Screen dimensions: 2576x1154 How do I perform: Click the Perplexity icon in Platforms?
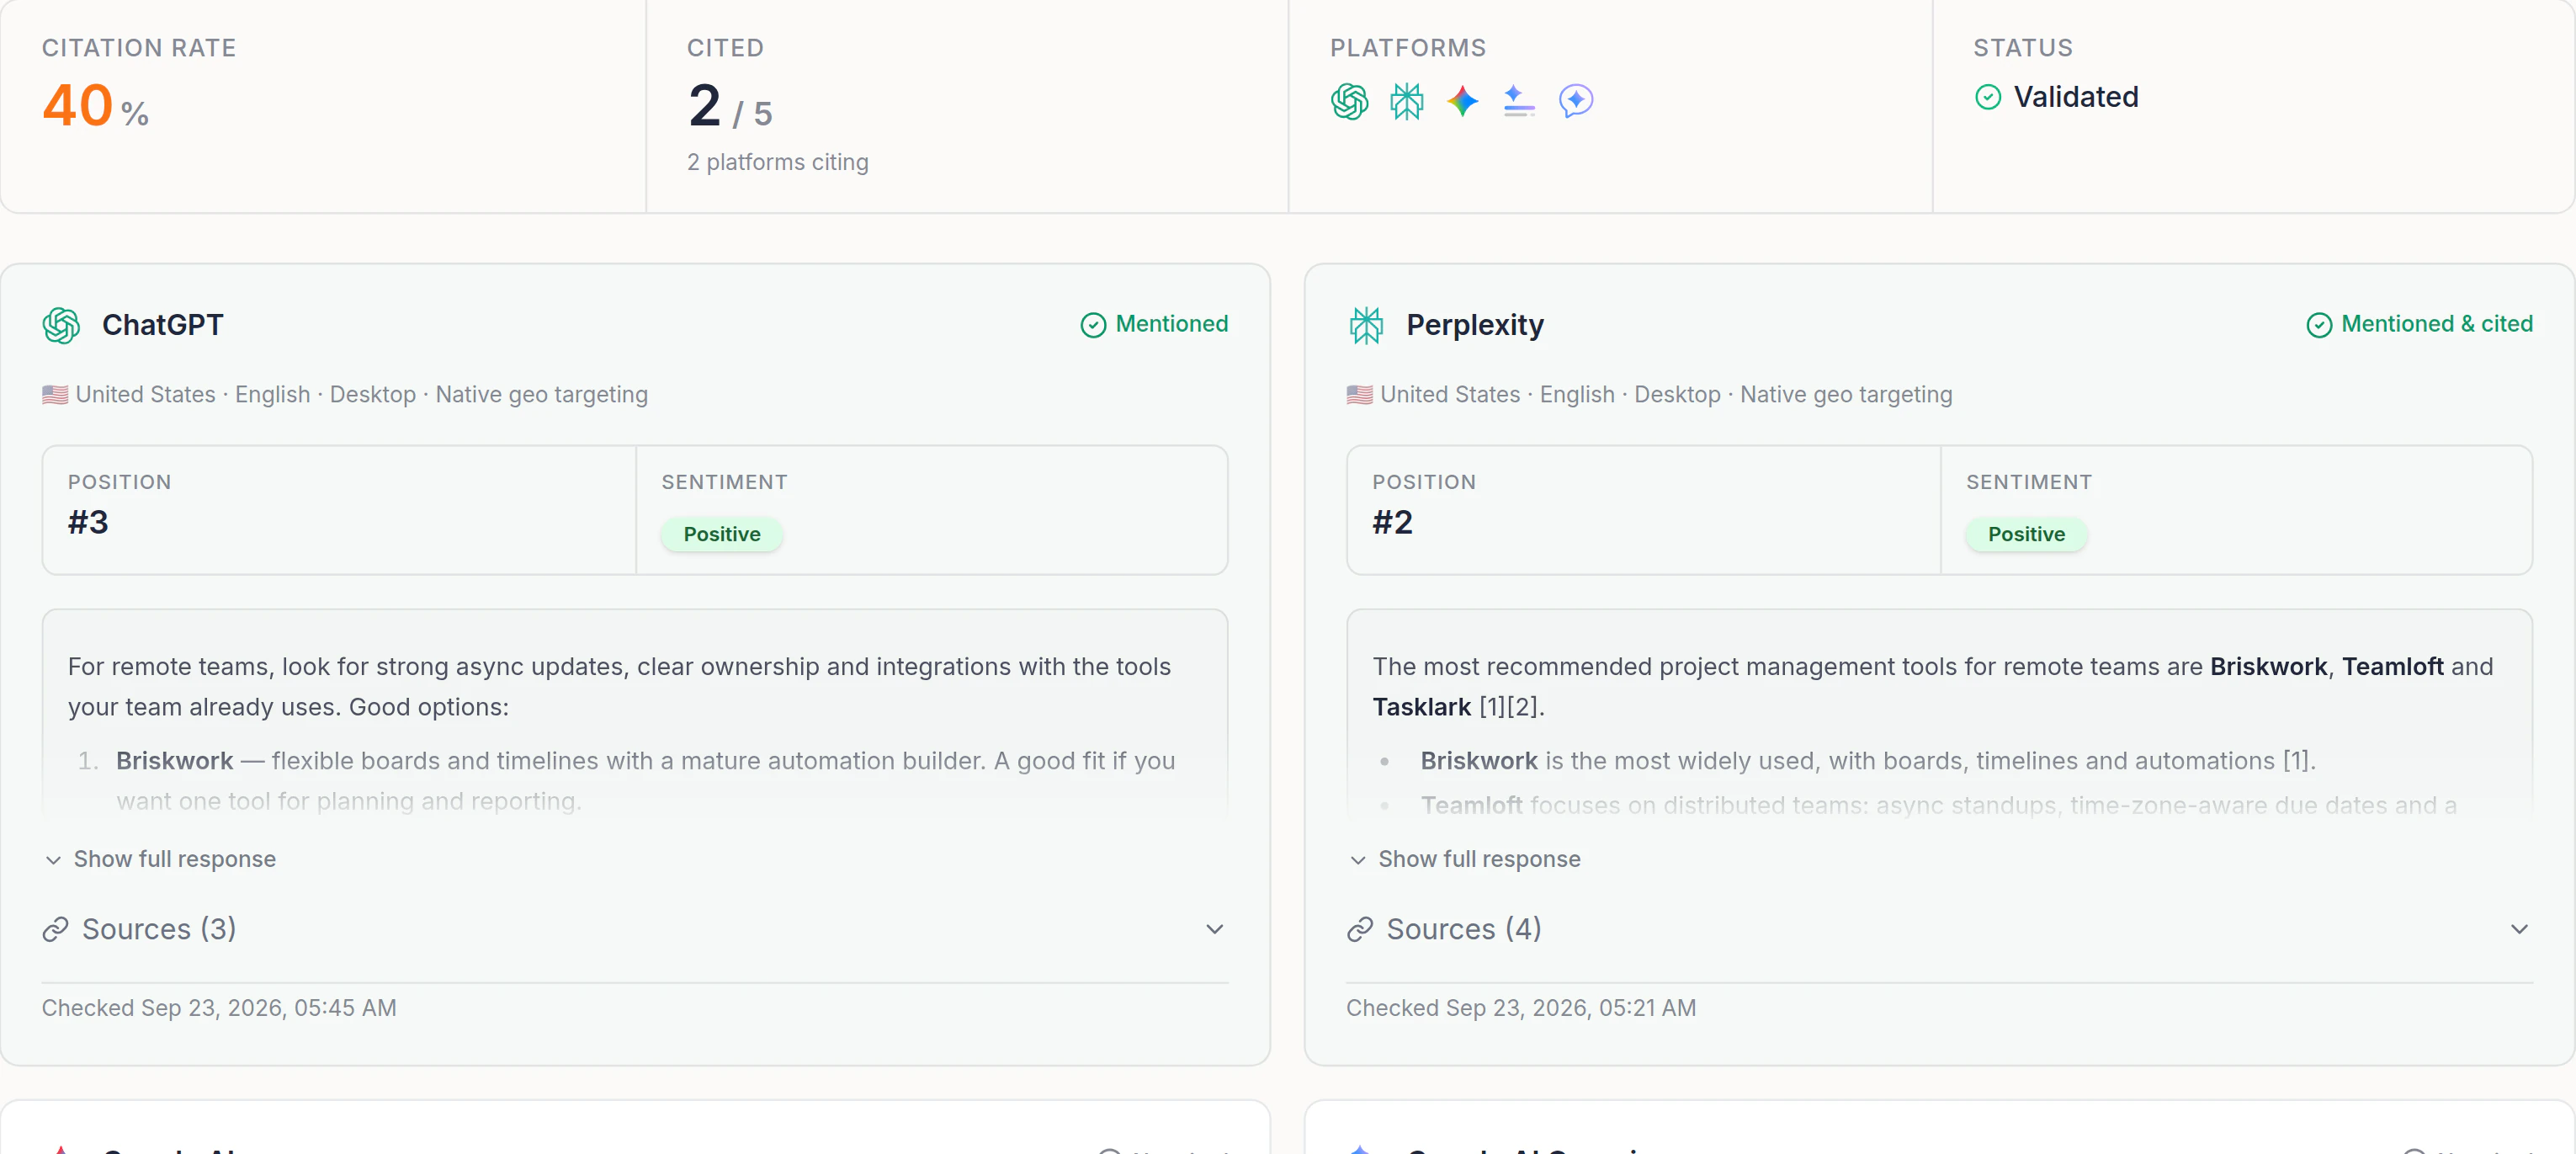[x=1406, y=101]
